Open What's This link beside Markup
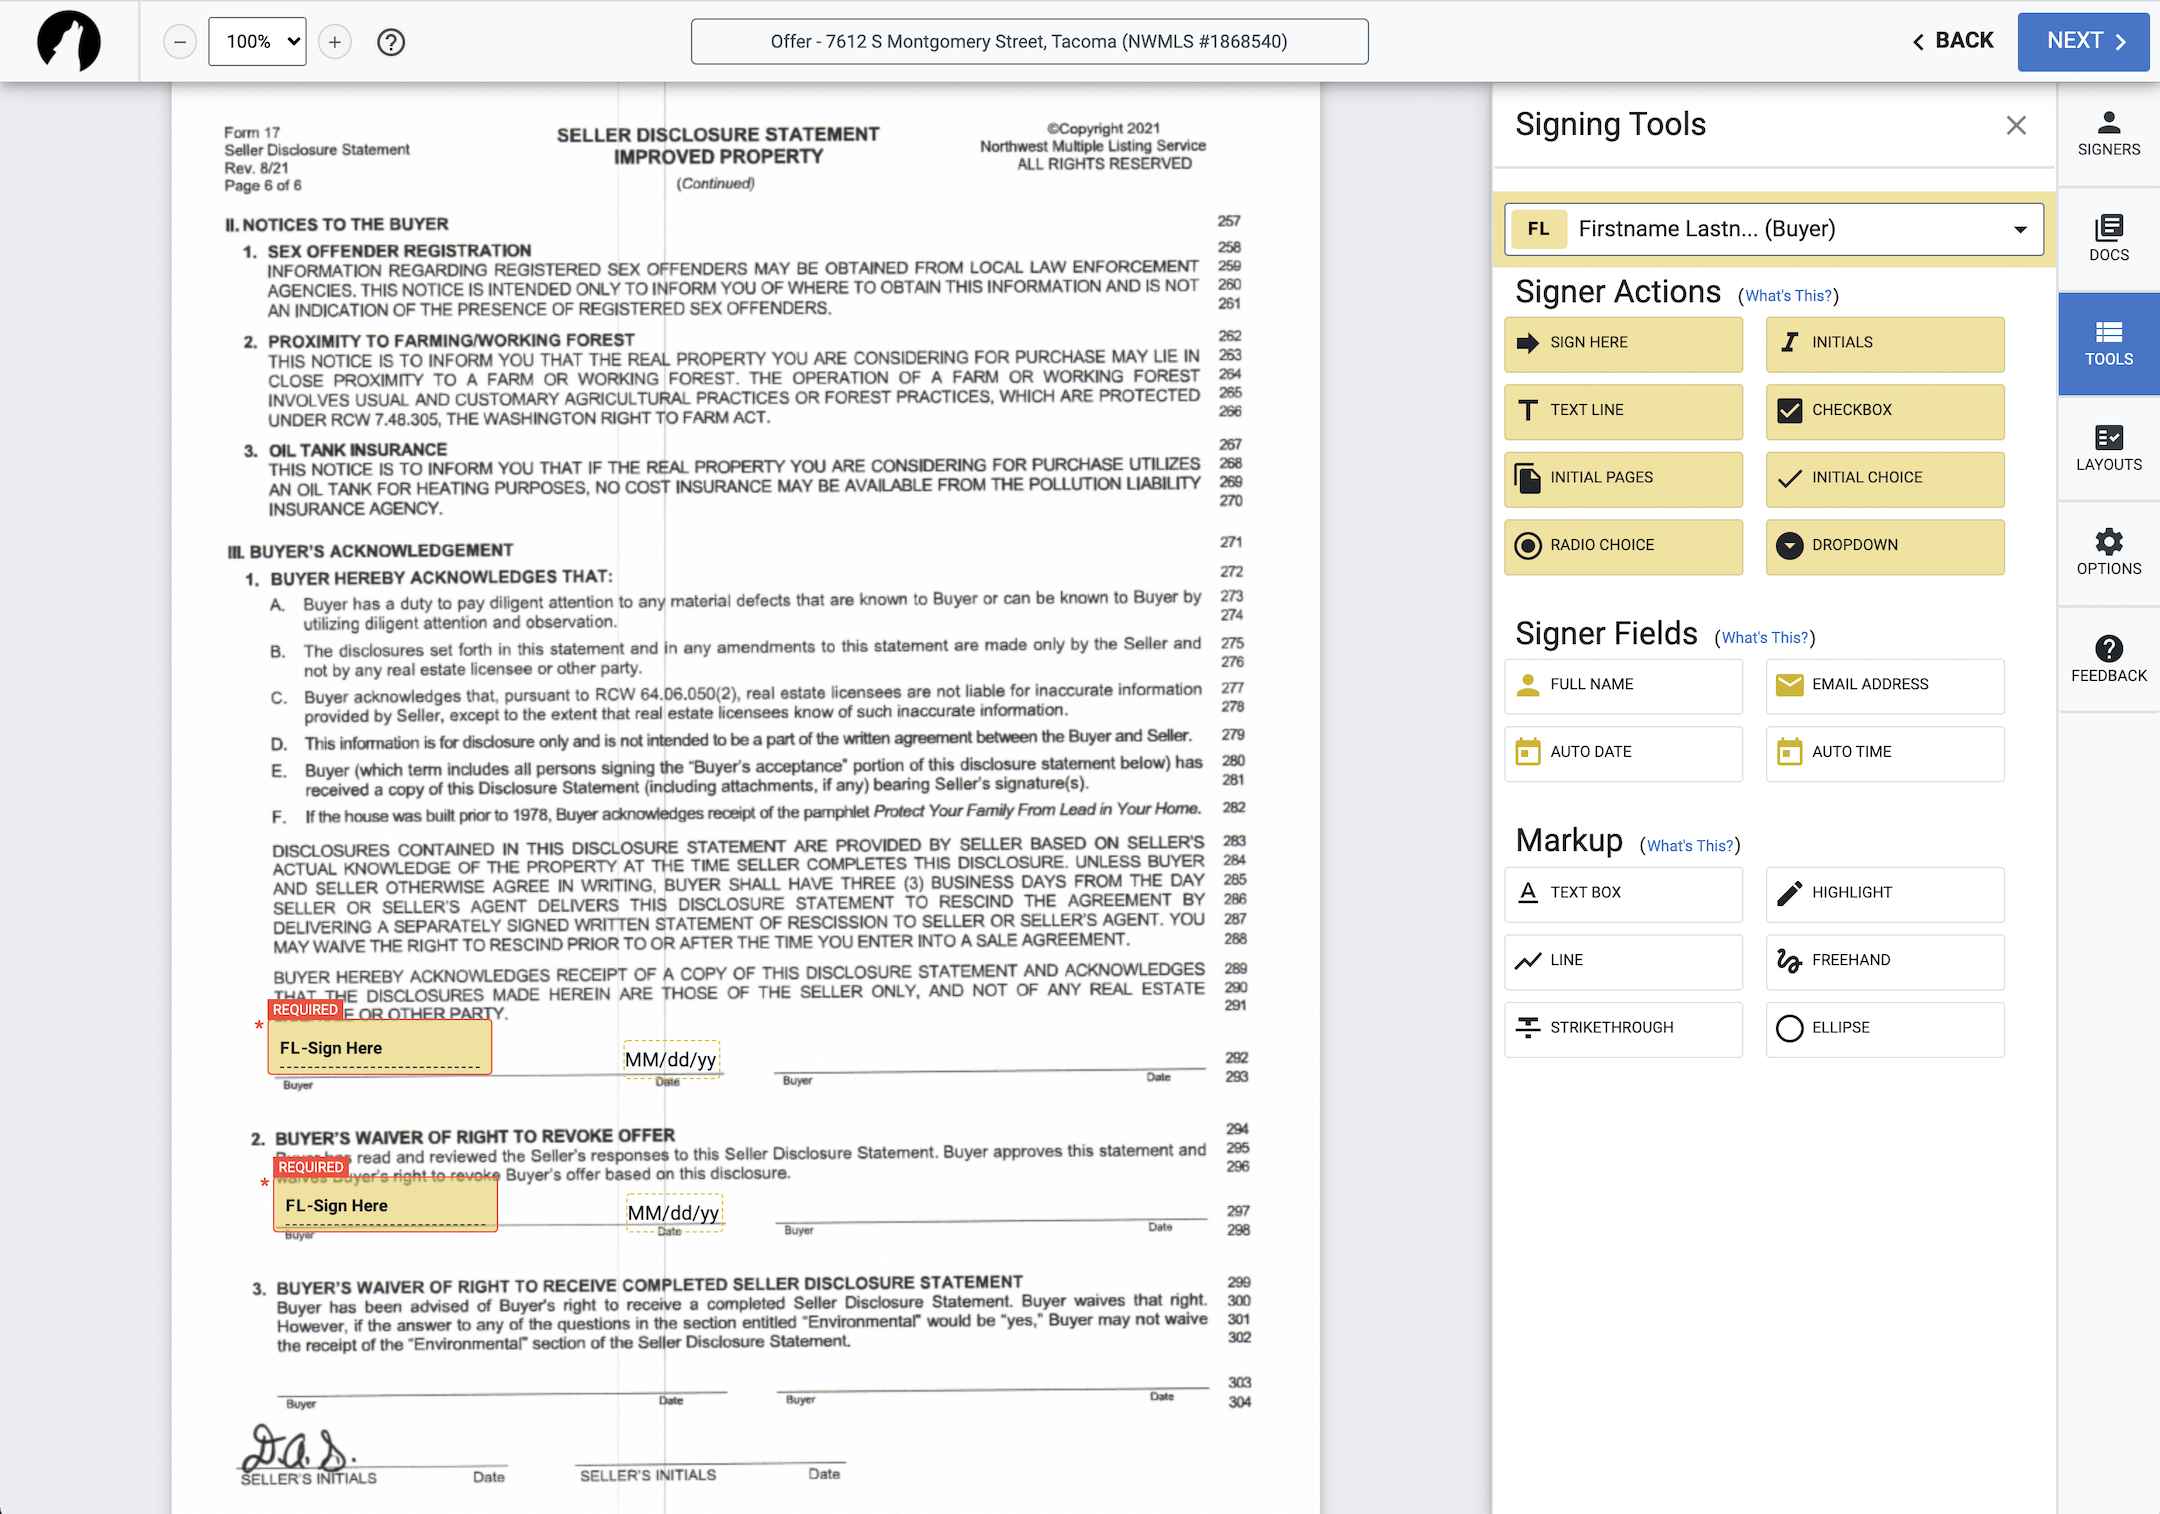Viewport: 2160px width, 1514px height. (1689, 846)
